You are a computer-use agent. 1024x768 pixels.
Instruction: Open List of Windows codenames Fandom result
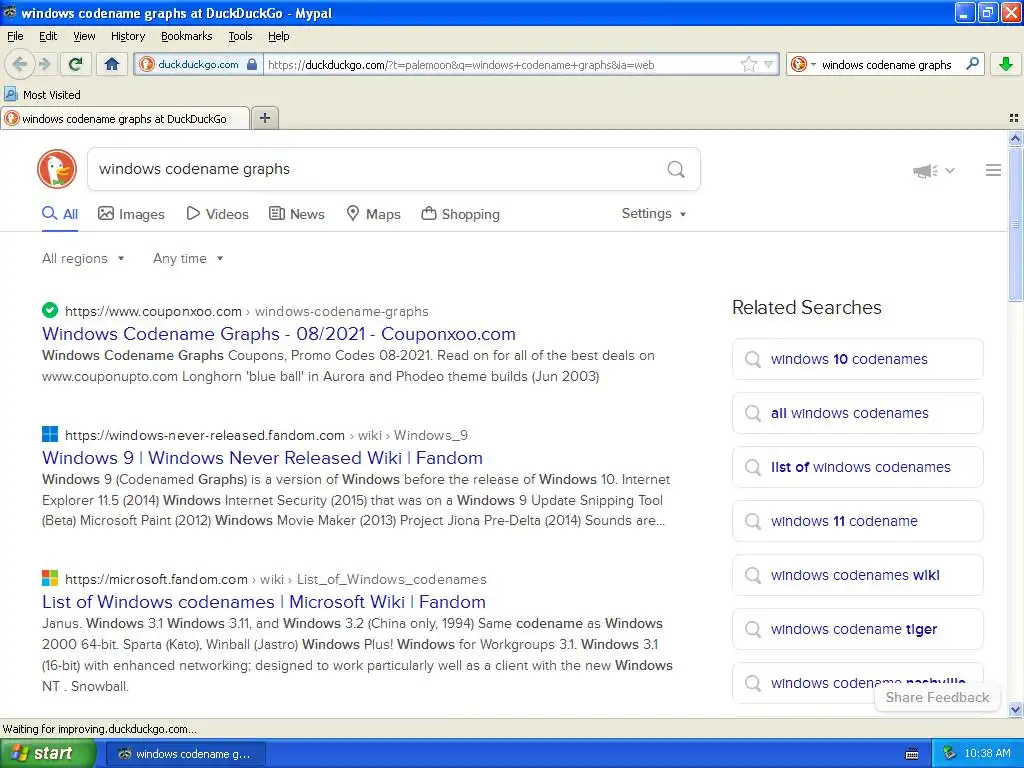point(264,601)
